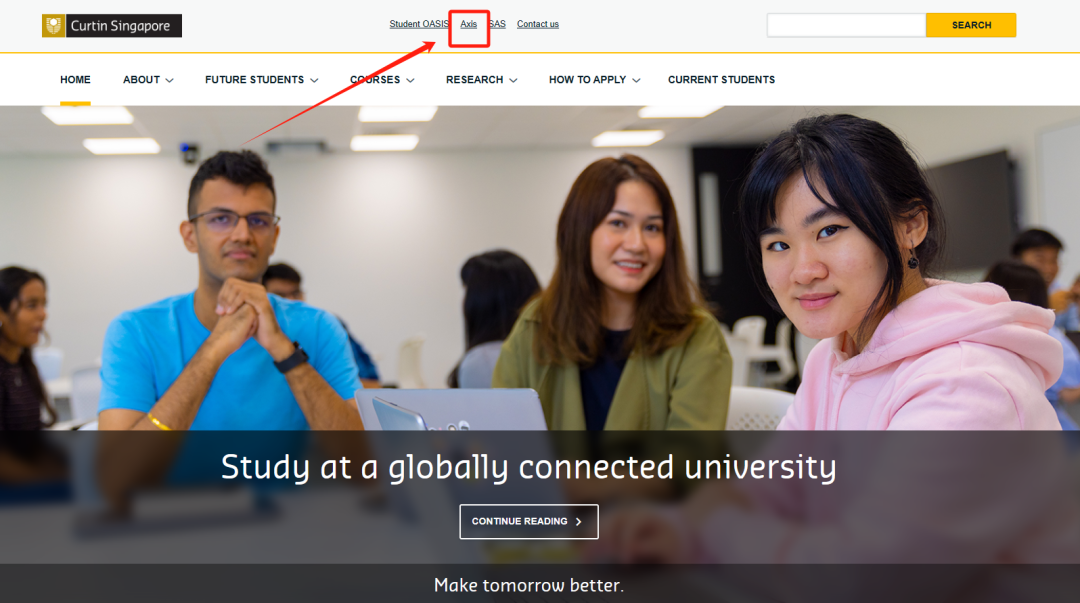Expand the ABOUT dropdown chevron
The image size is (1080, 603).
169,80
